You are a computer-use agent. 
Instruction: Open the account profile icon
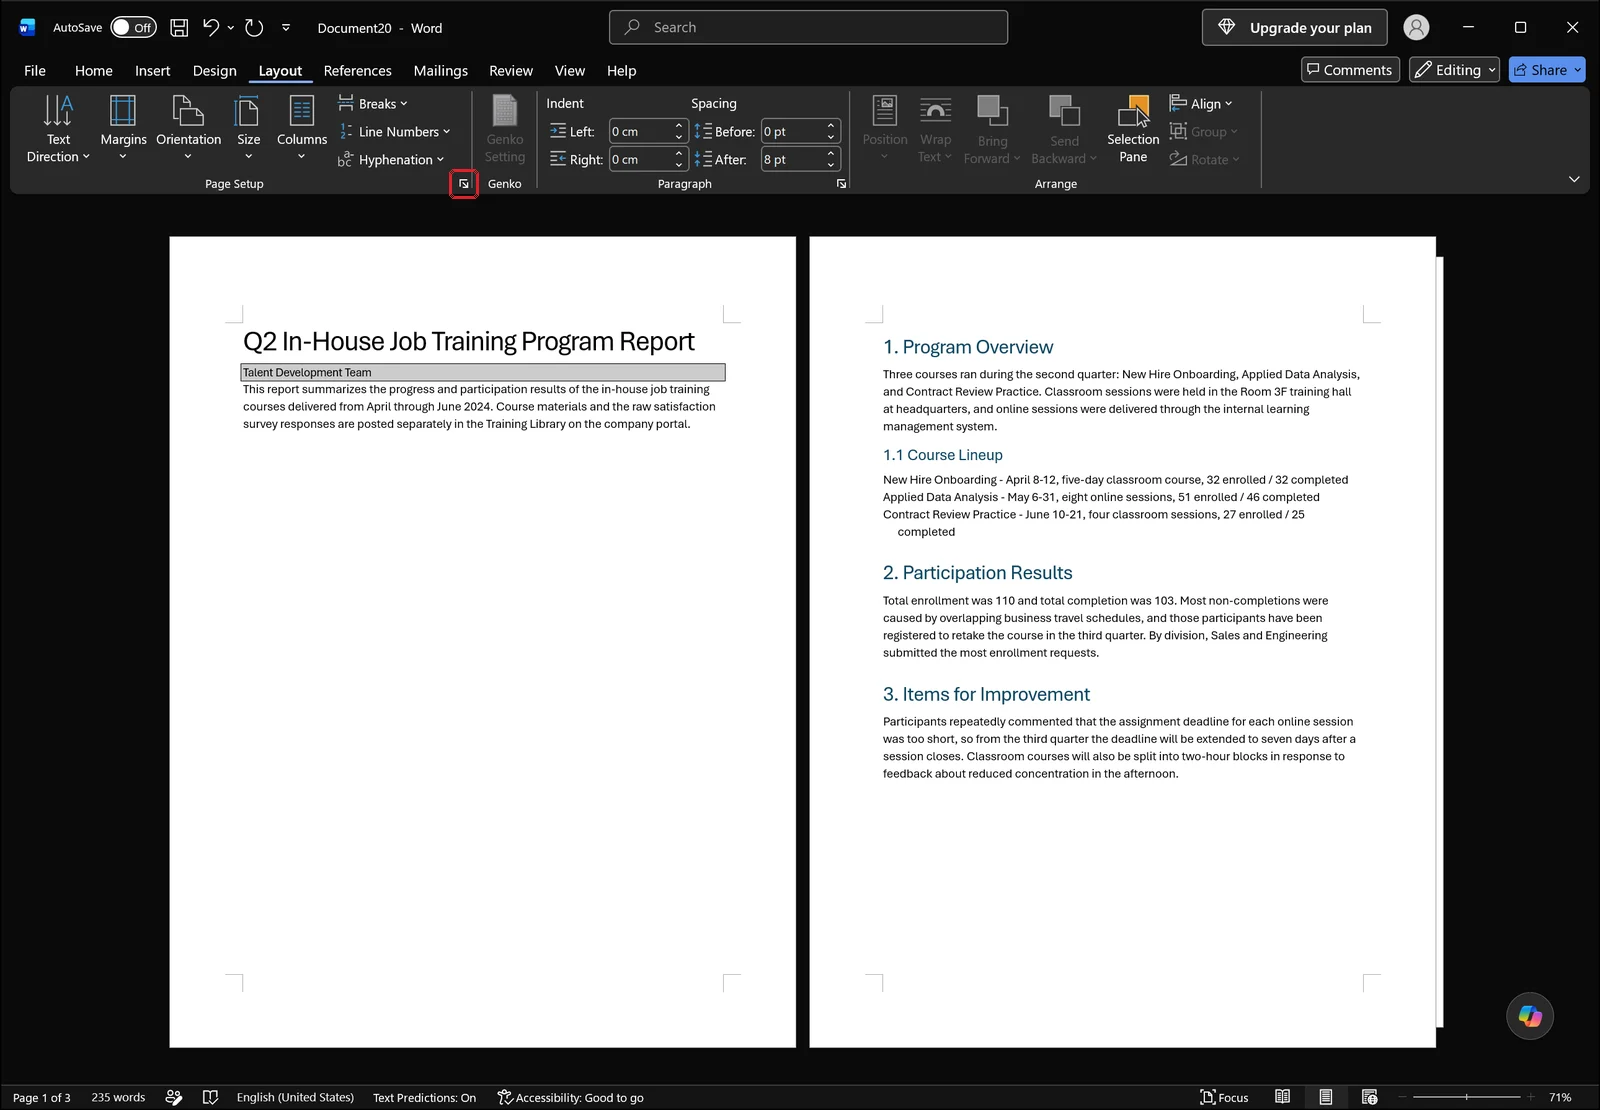(x=1416, y=28)
